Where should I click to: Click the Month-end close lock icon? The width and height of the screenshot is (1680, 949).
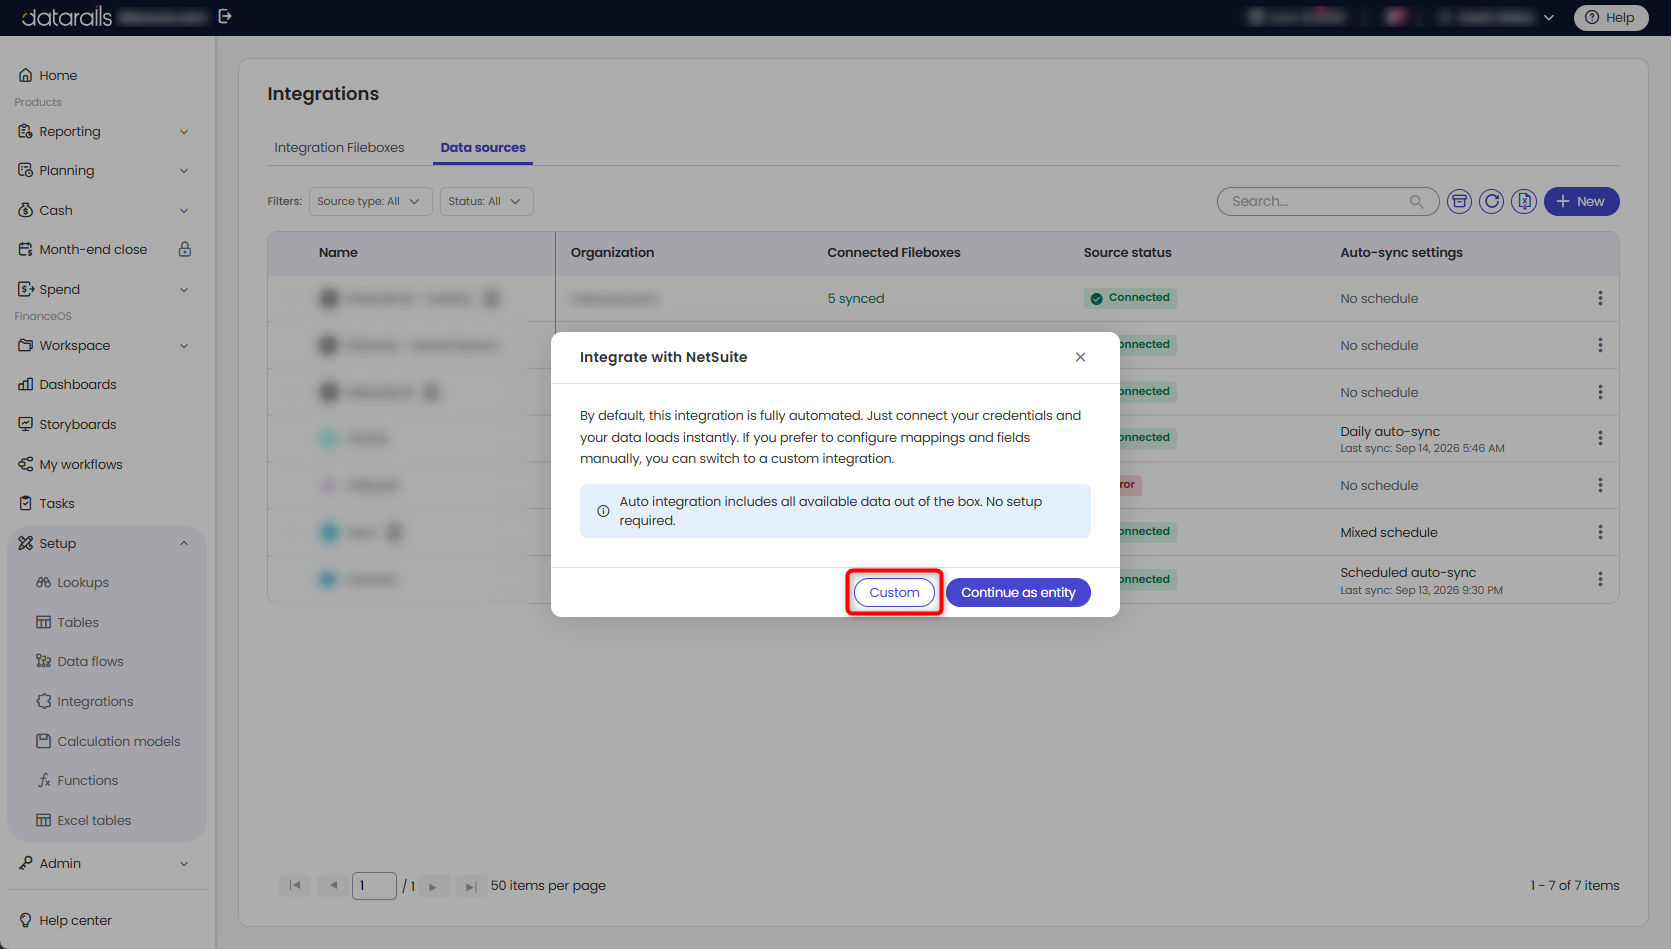[185, 249]
